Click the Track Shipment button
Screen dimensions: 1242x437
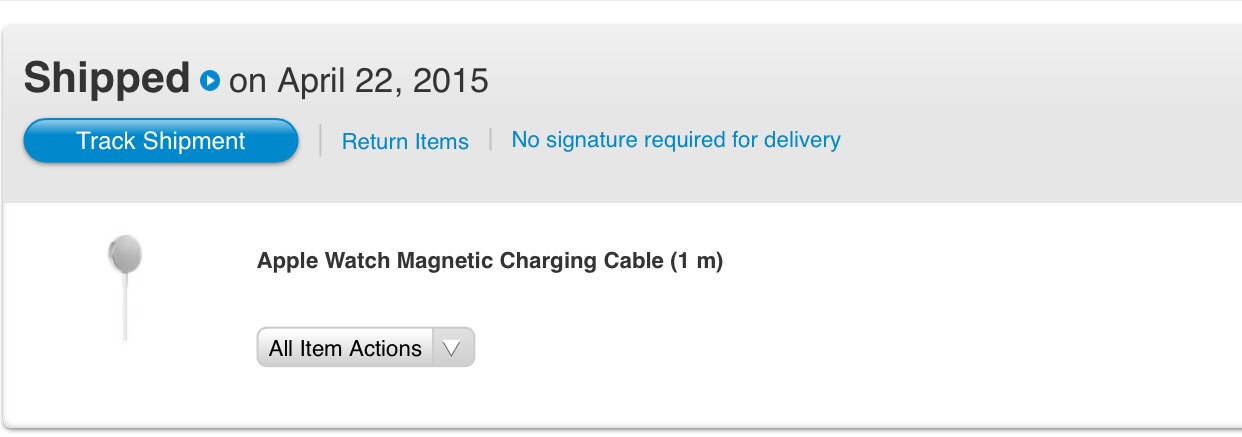point(161,141)
